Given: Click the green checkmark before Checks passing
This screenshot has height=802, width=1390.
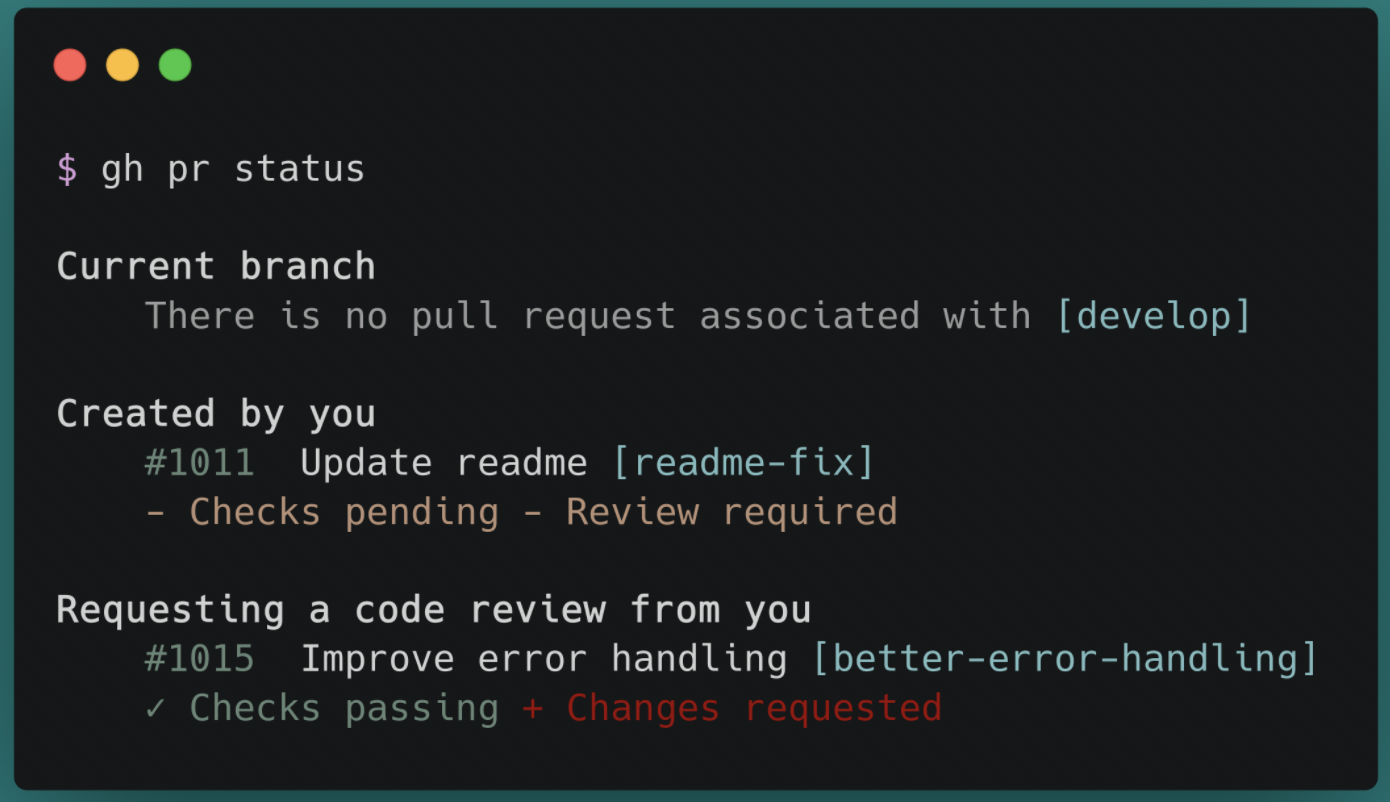Looking at the screenshot, I should pyautogui.click(x=155, y=708).
